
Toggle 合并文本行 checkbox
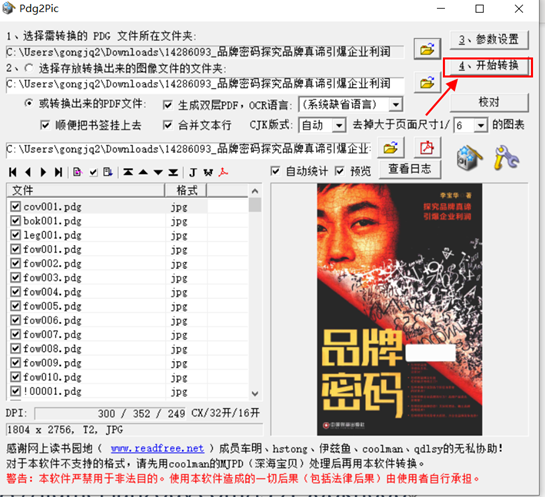click(168, 125)
